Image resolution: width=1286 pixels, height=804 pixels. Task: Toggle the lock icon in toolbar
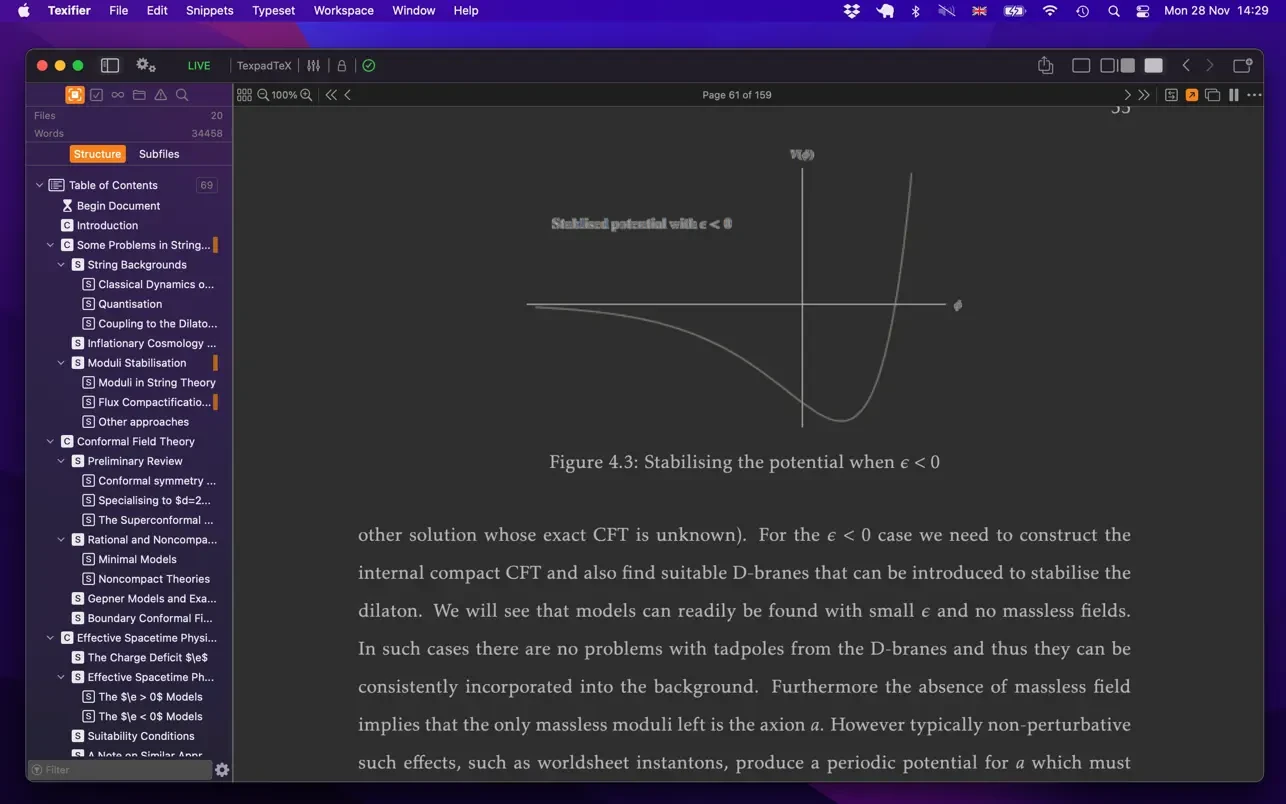point(342,66)
